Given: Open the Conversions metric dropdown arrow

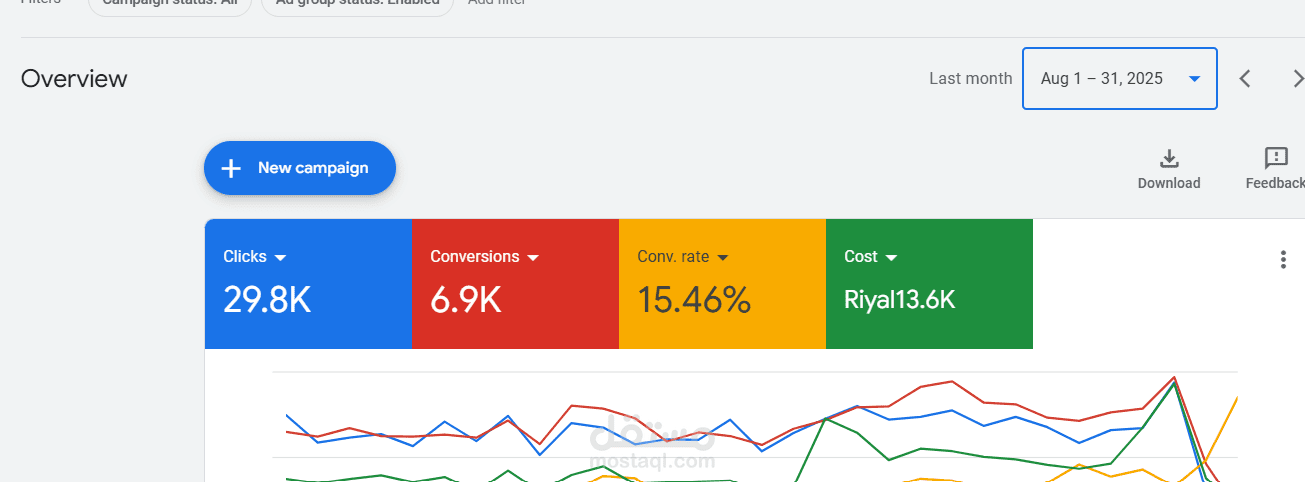Looking at the screenshot, I should coord(533,258).
